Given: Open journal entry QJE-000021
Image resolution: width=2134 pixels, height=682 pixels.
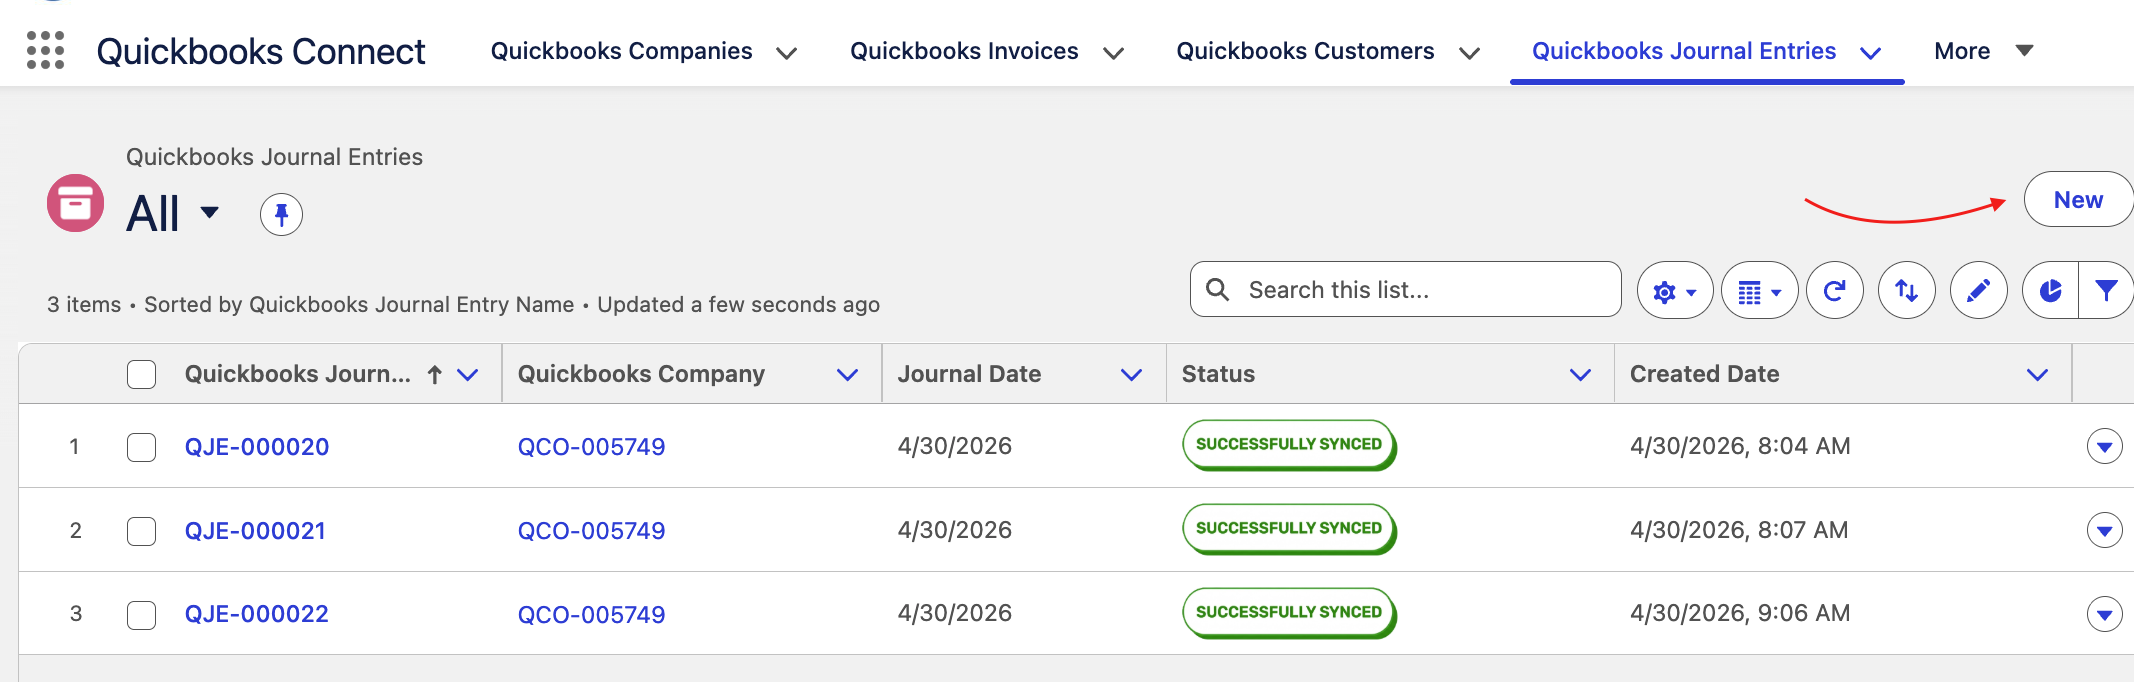Looking at the screenshot, I should [x=255, y=531].
